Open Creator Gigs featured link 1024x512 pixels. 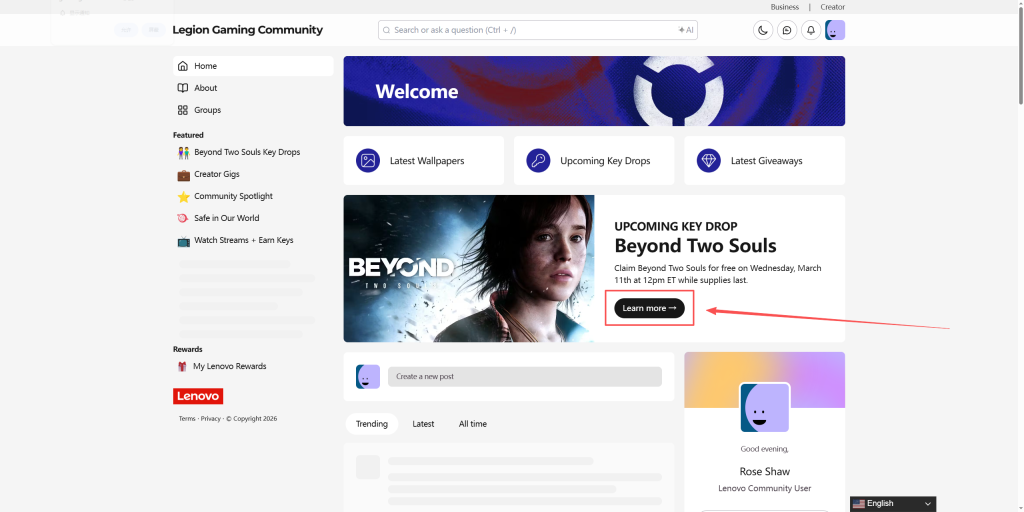216,175
